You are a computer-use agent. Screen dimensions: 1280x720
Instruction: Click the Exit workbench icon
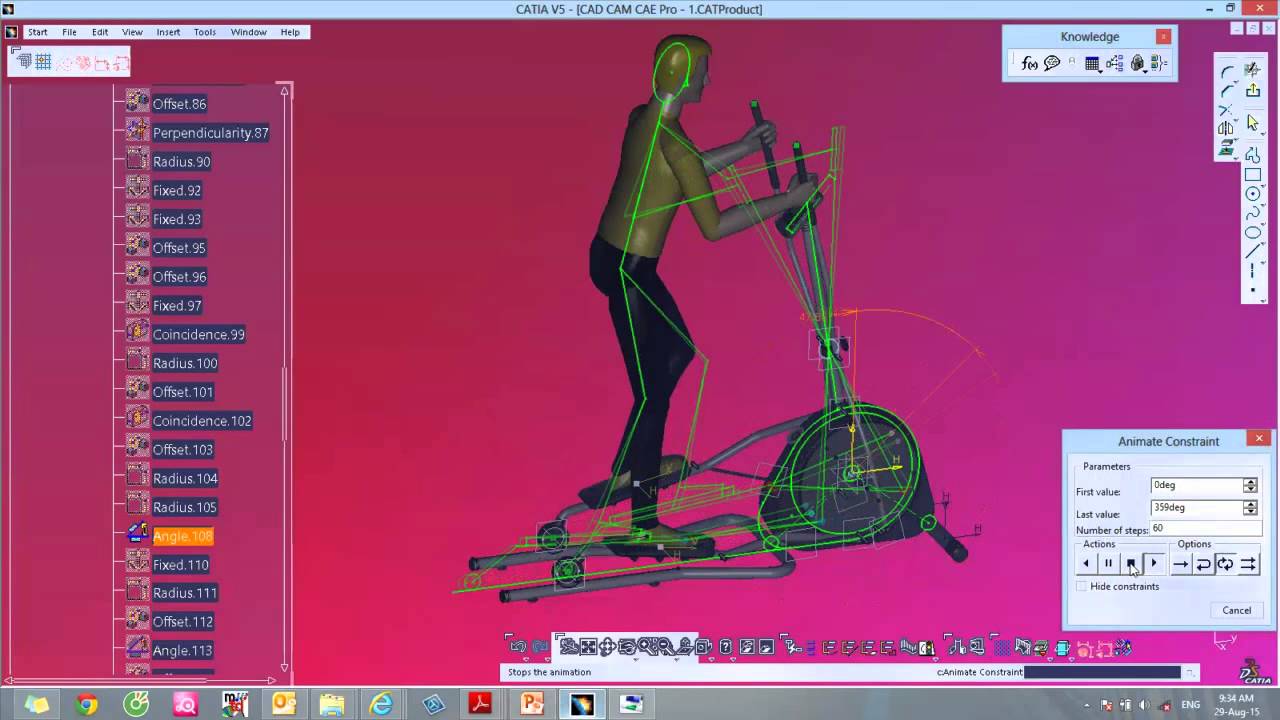point(1252,91)
